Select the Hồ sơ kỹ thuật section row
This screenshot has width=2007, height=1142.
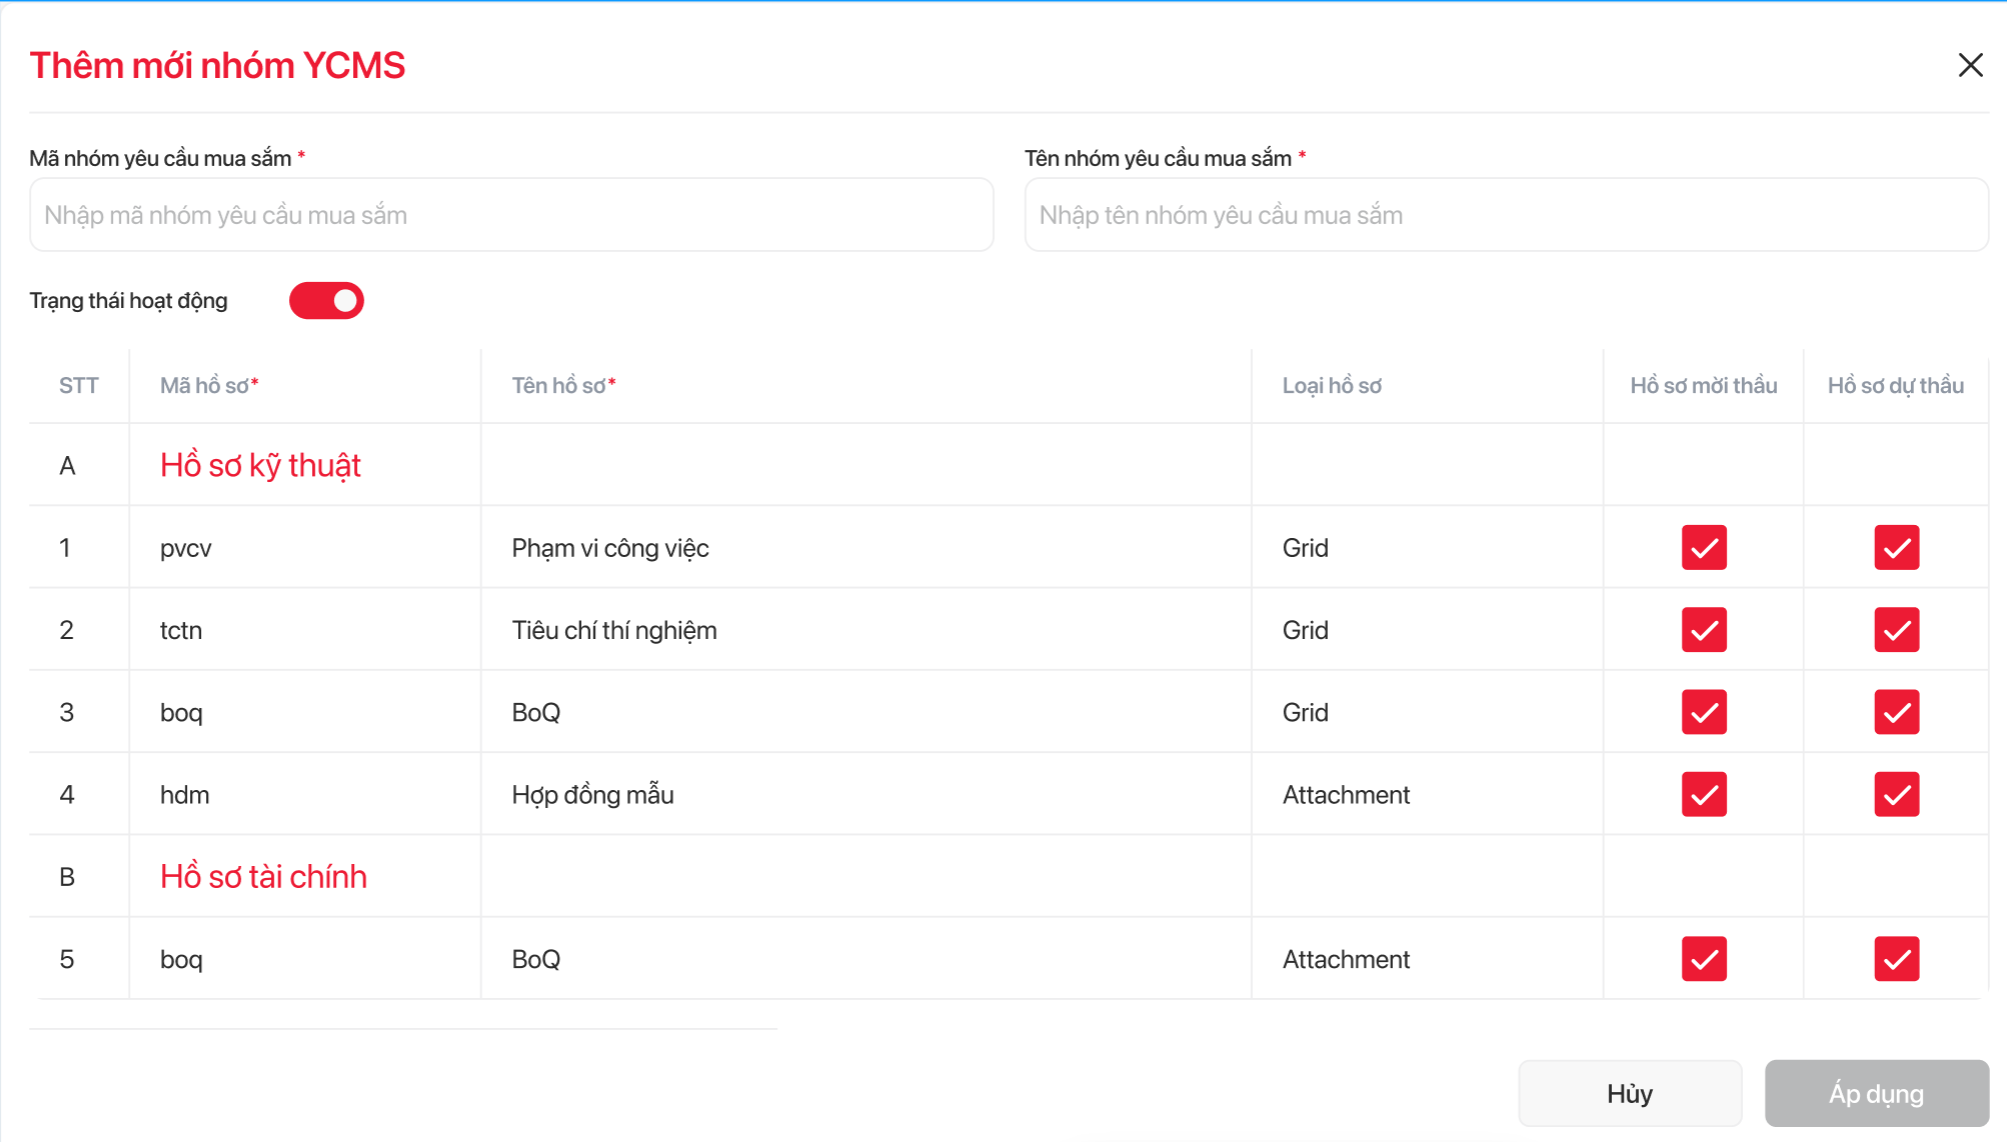click(260, 466)
